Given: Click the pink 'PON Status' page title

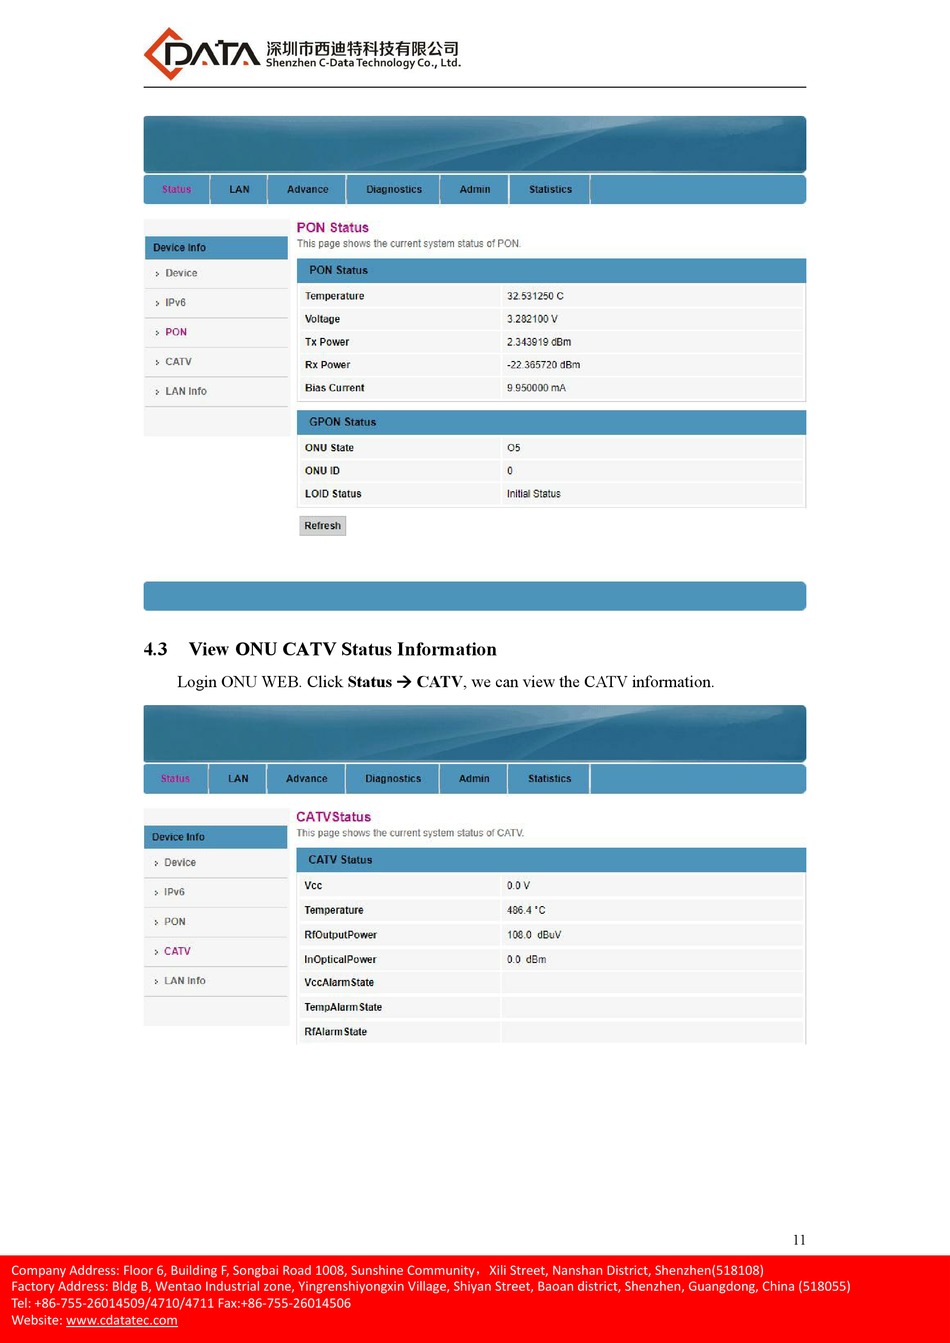Looking at the screenshot, I should click(x=332, y=228).
